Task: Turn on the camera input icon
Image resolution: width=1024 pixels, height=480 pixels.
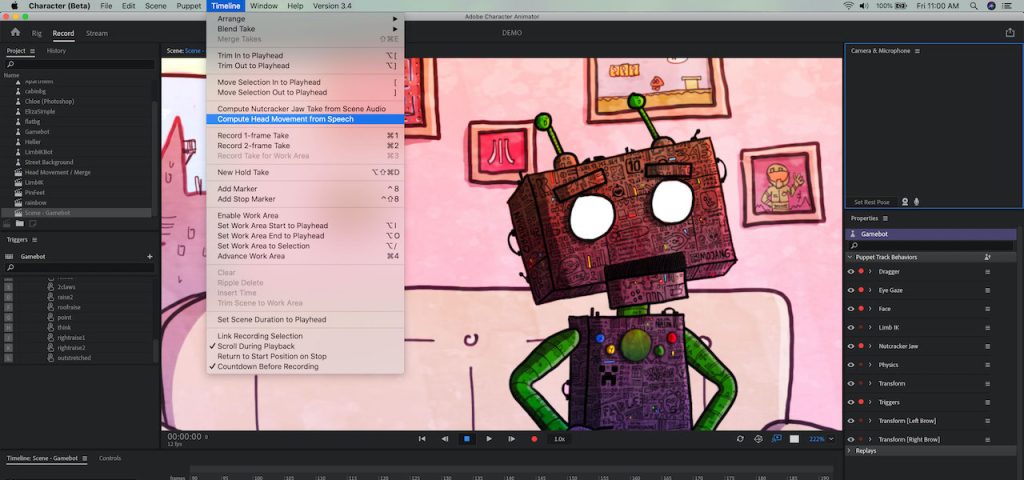Action: (905, 202)
